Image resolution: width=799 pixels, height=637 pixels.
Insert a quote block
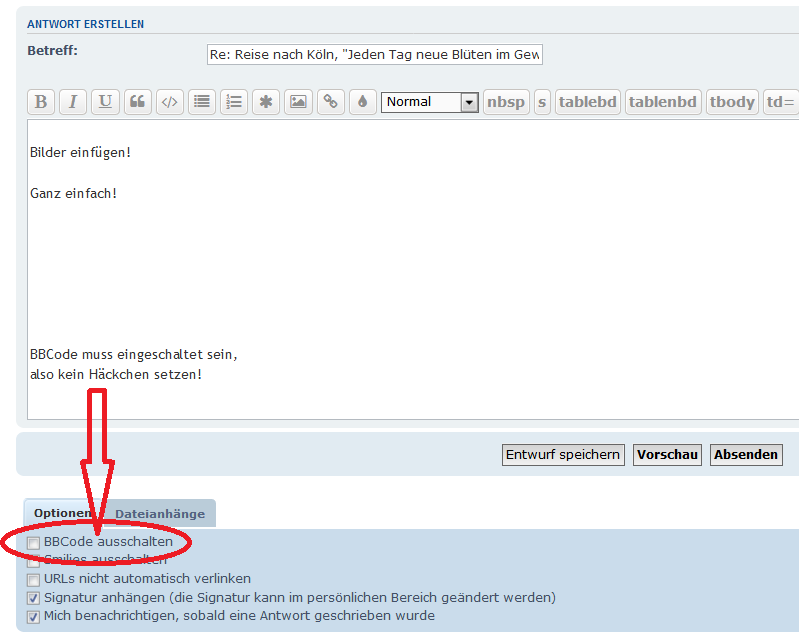[138, 102]
